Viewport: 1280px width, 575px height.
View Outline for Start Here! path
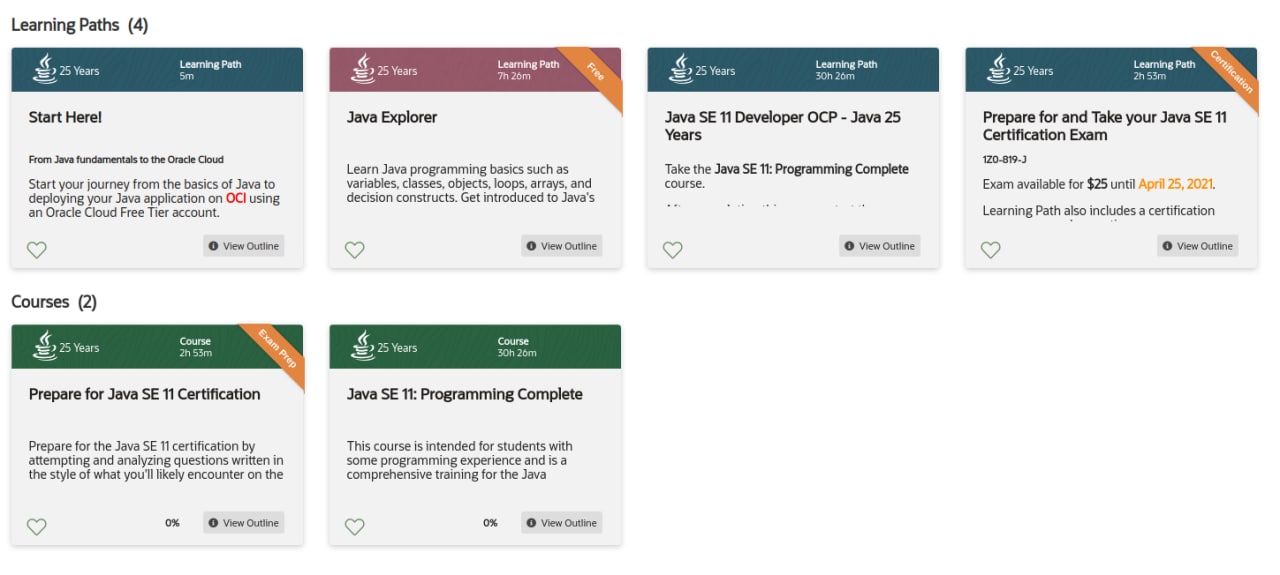[x=244, y=246]
